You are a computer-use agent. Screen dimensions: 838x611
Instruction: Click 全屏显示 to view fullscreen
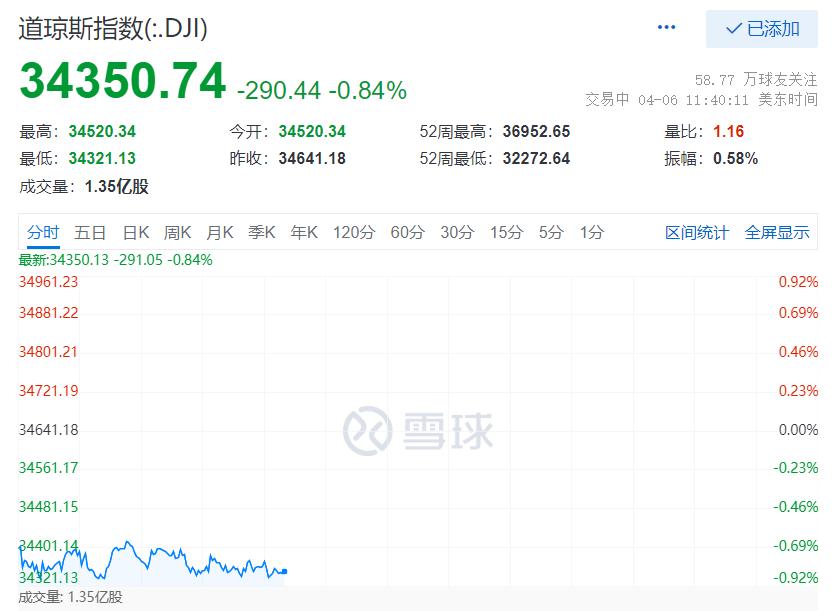[777, 233]
